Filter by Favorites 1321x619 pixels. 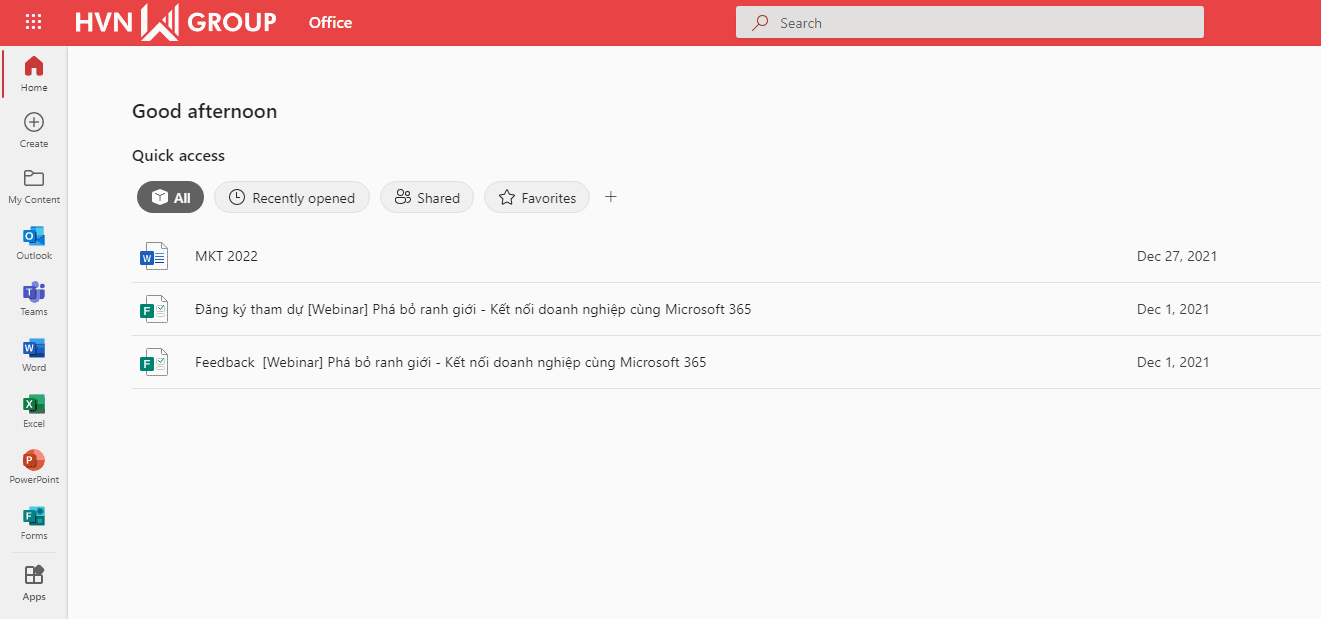click(x=537, y=198)
